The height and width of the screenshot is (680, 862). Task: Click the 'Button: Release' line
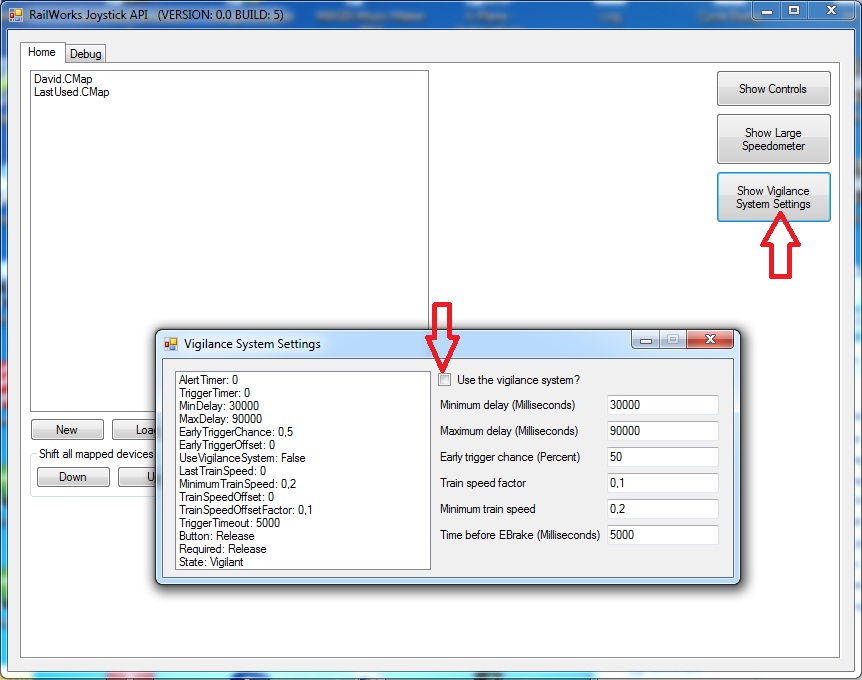(217, 536)
